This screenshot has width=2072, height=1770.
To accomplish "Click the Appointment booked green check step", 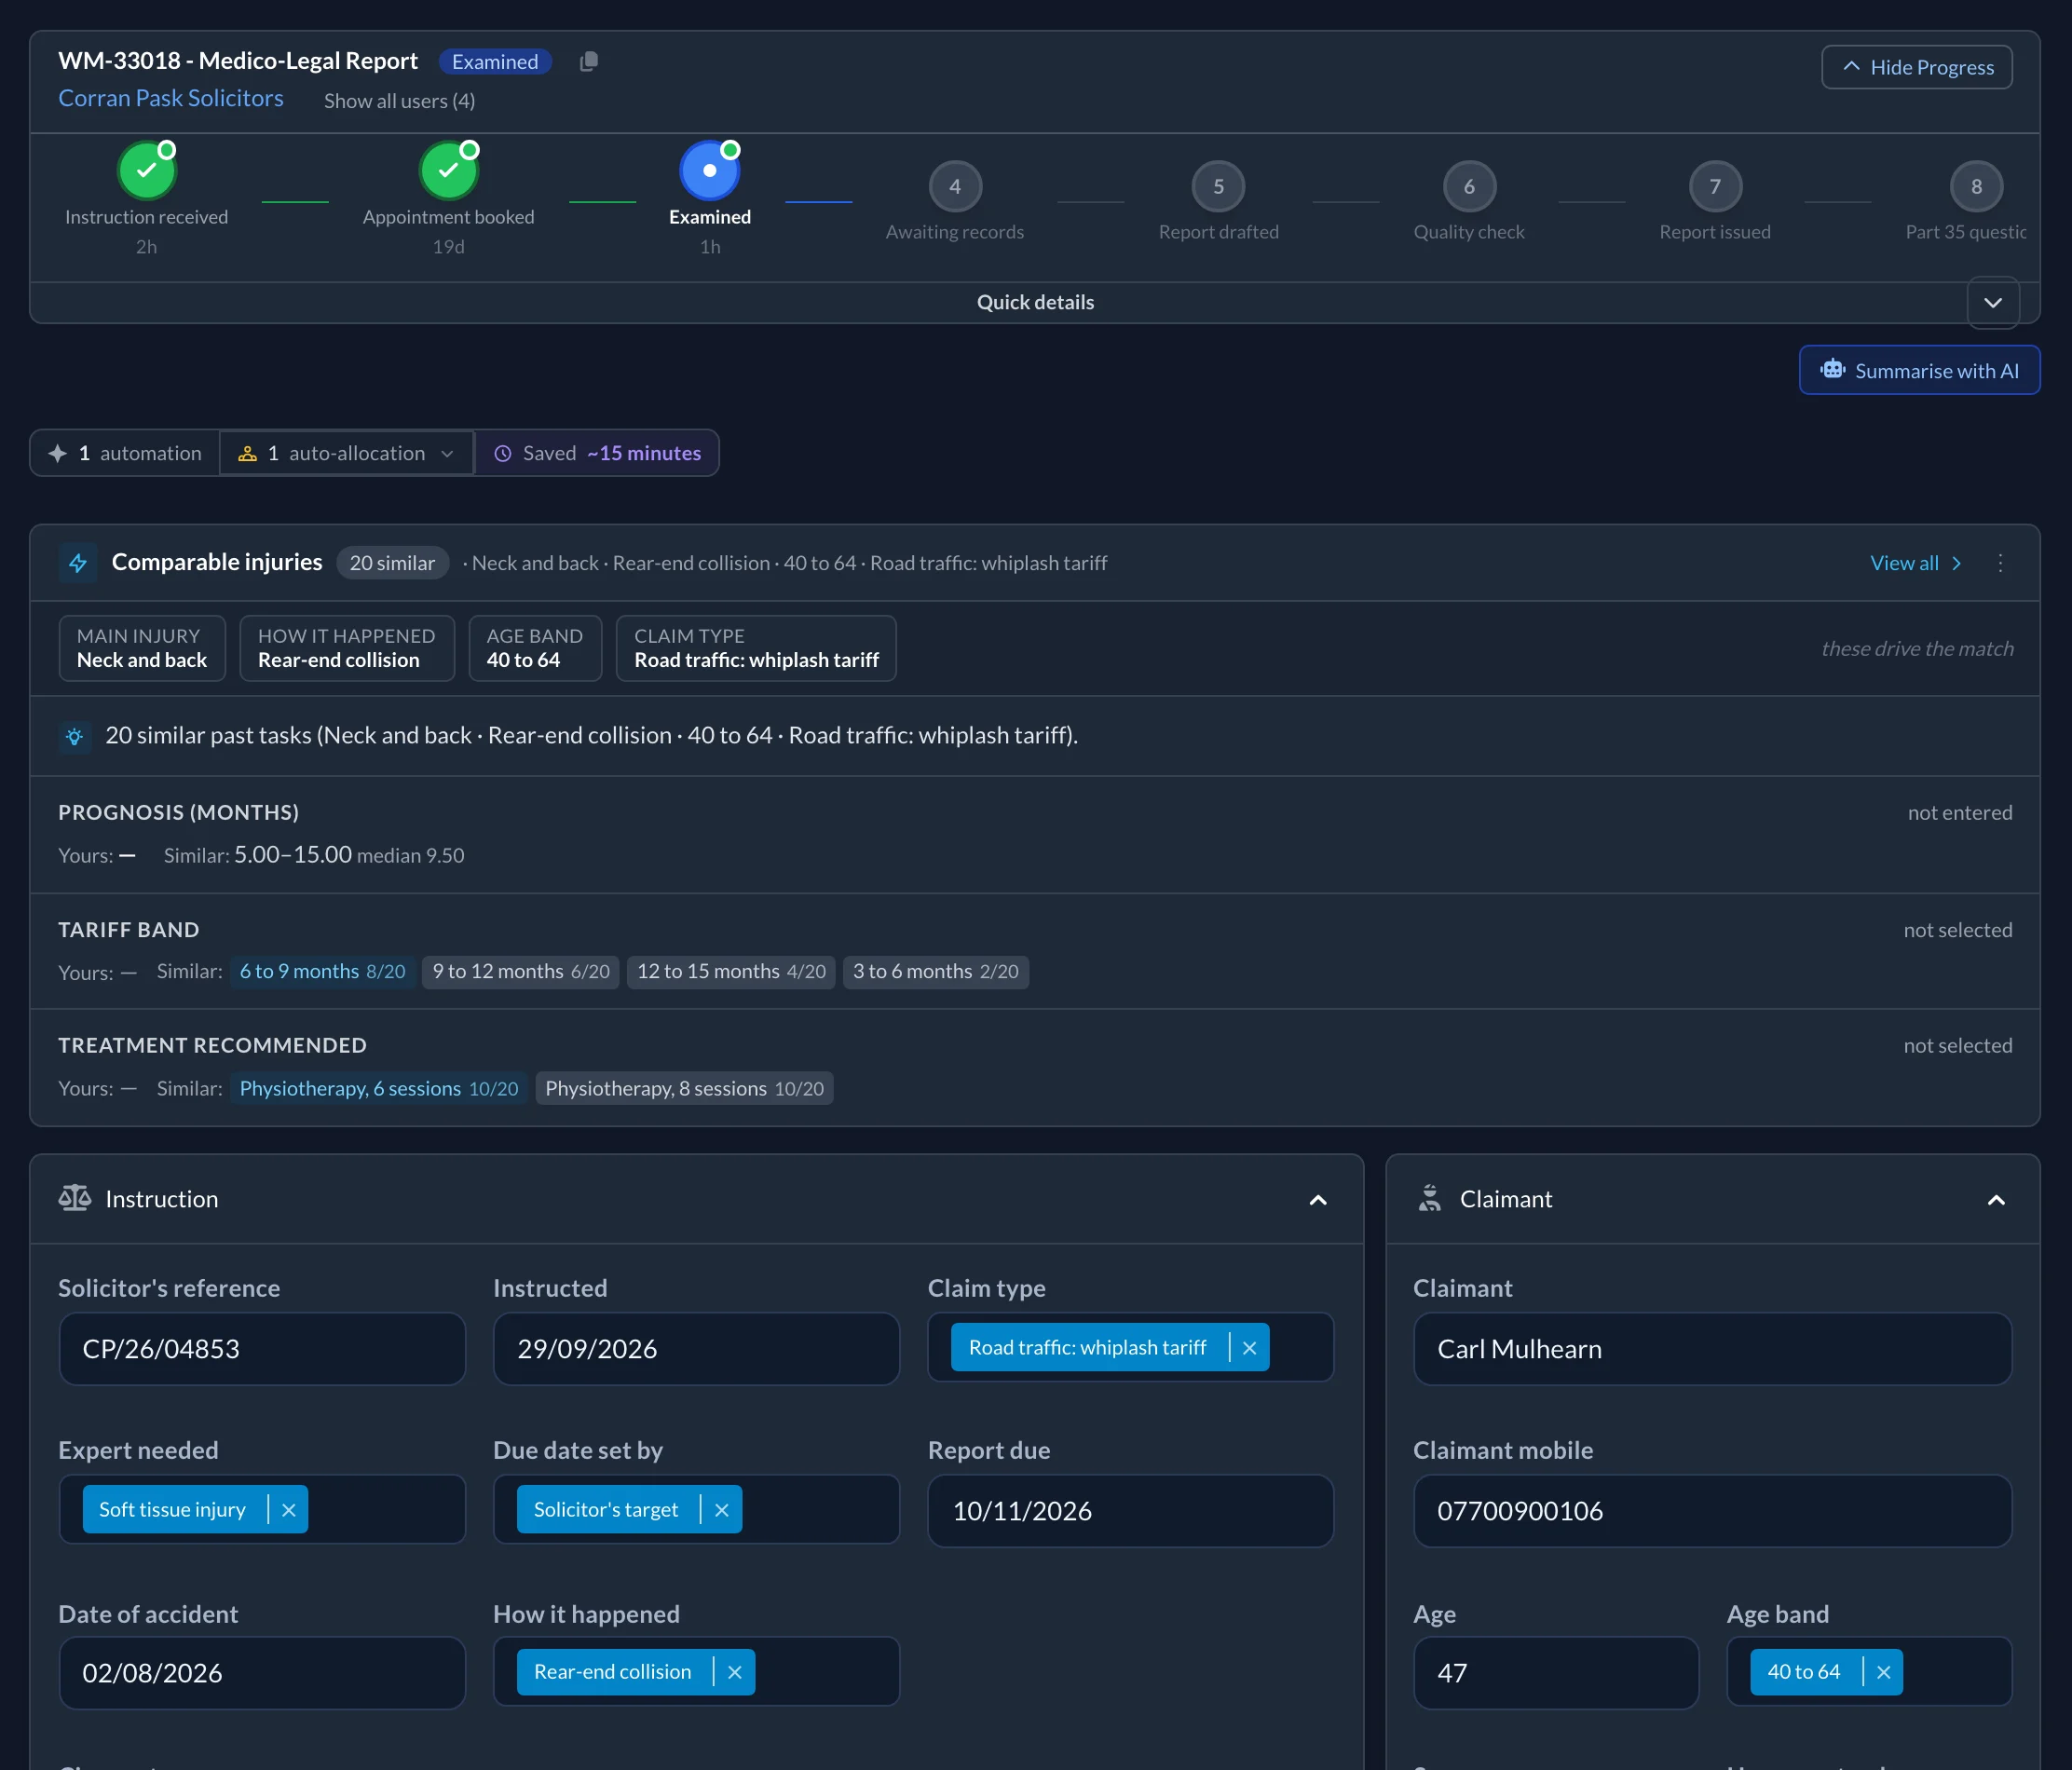I will click(448, 170).
